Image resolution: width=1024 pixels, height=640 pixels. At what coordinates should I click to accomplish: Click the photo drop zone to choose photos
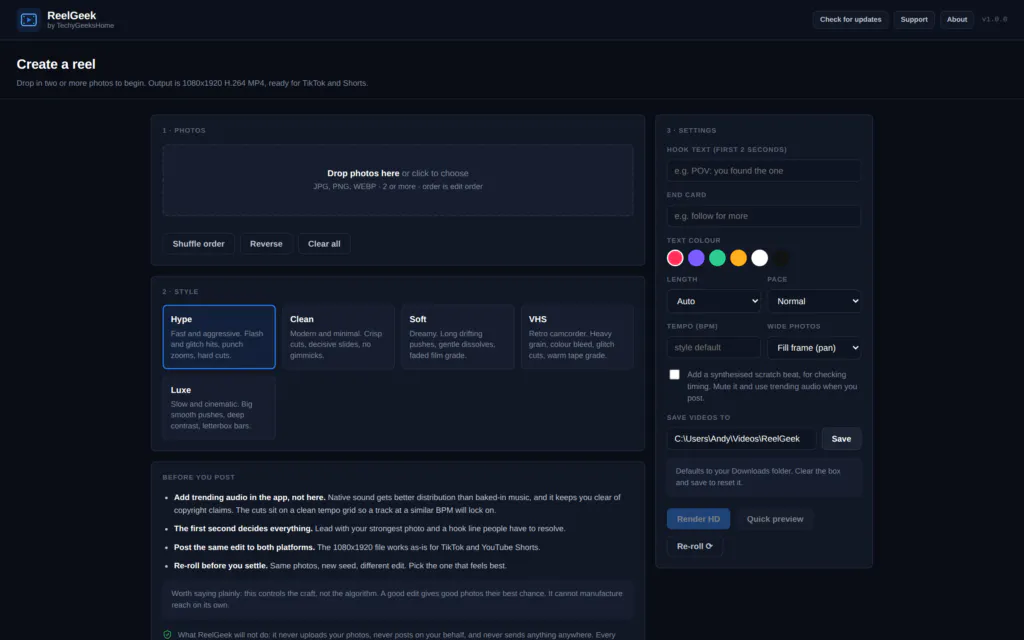398,180
